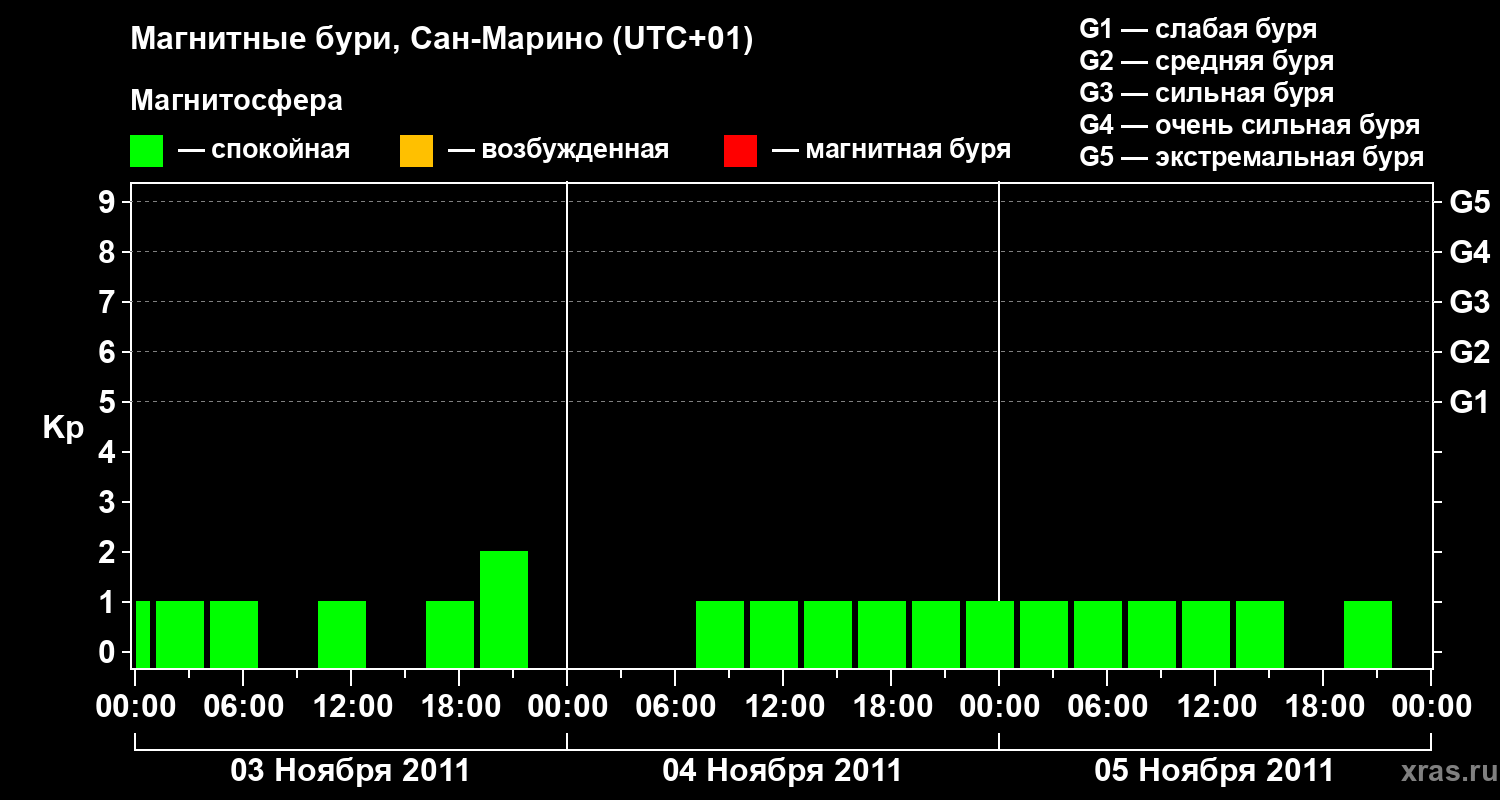The width and height of the screenshot is (1500, 800).
Task: Click the '— возбужденная' legend label
Action: [x=558, y=151]
